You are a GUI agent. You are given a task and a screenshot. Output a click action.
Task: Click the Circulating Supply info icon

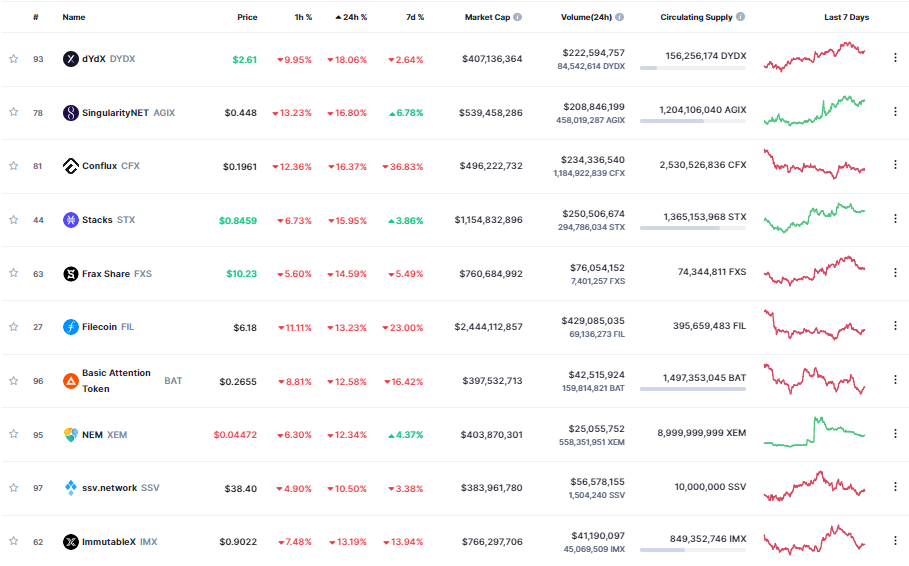point(740,17)
